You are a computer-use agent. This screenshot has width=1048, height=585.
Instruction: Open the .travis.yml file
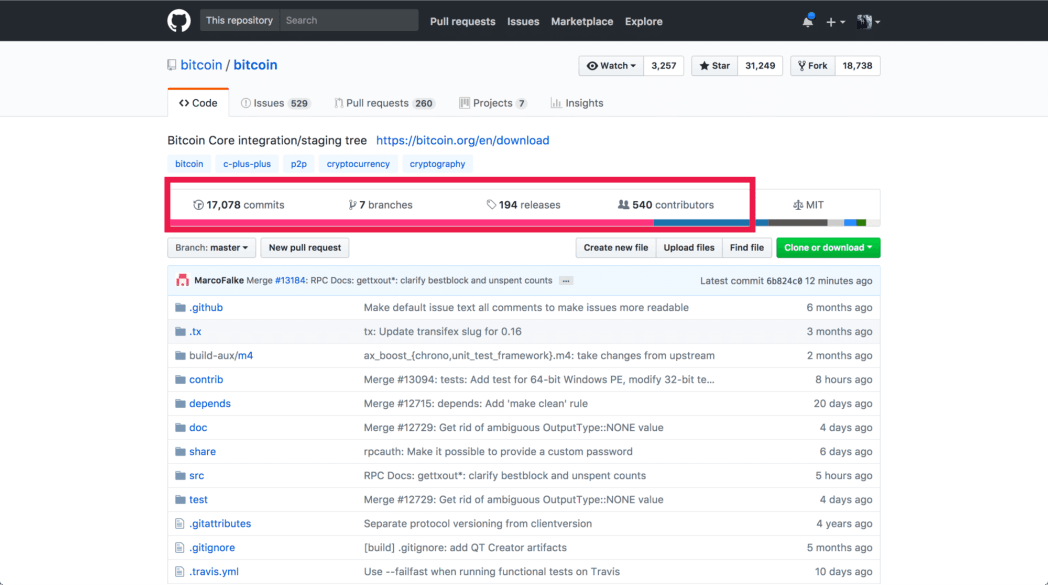[214, 572]
